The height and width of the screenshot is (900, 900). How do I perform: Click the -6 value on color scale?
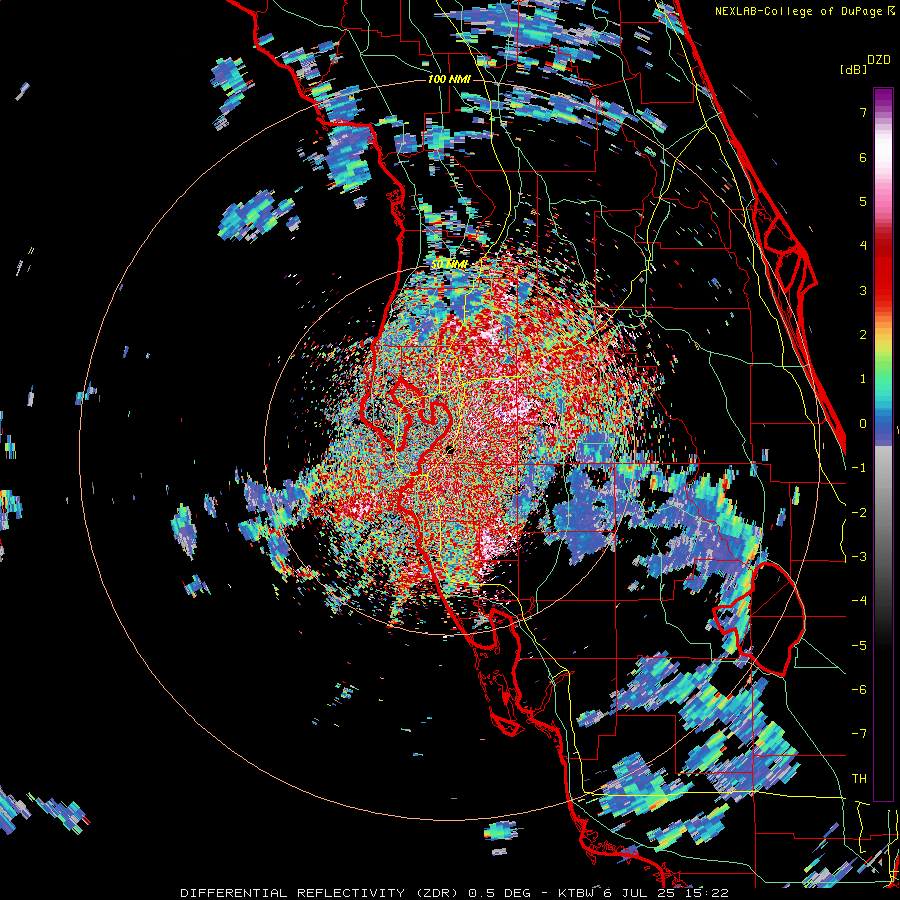click(859, 690)
